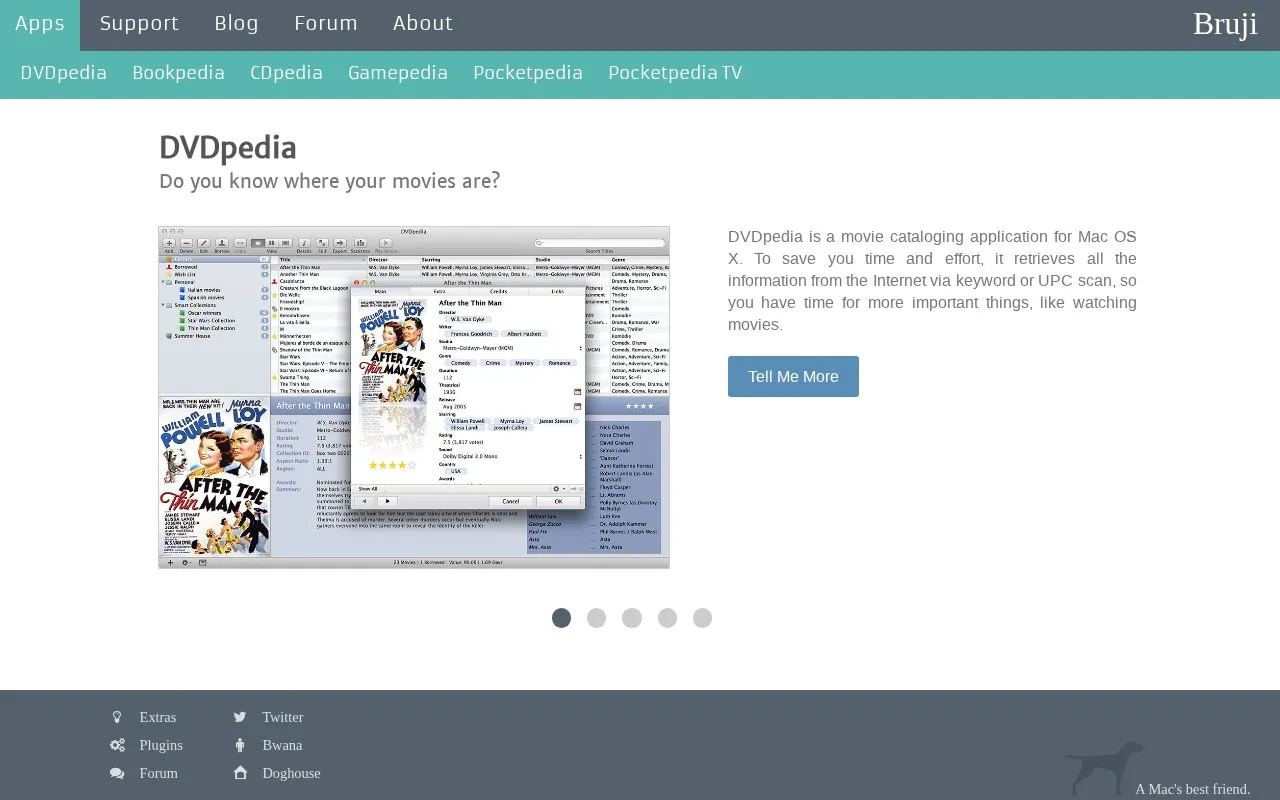Click the dog silhouette logo in the footer
The height and width of the screenshot is (800, 1280).
[x=1104, y=767]
